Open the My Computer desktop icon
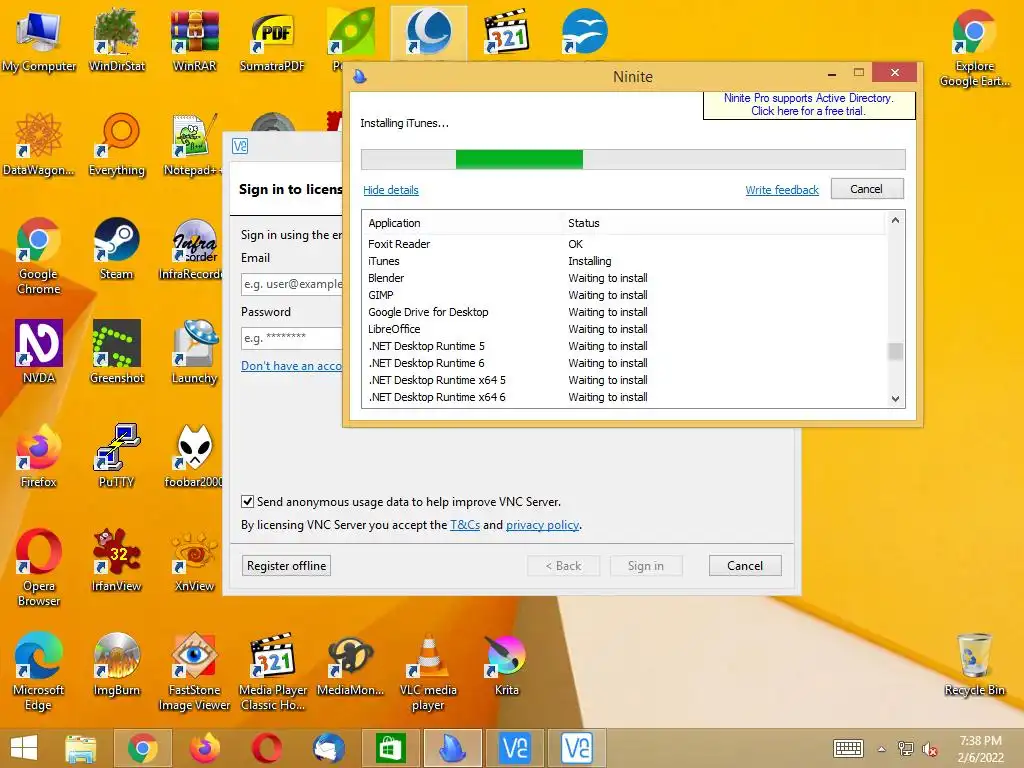 pyautogui.click(x=39, y=41)
